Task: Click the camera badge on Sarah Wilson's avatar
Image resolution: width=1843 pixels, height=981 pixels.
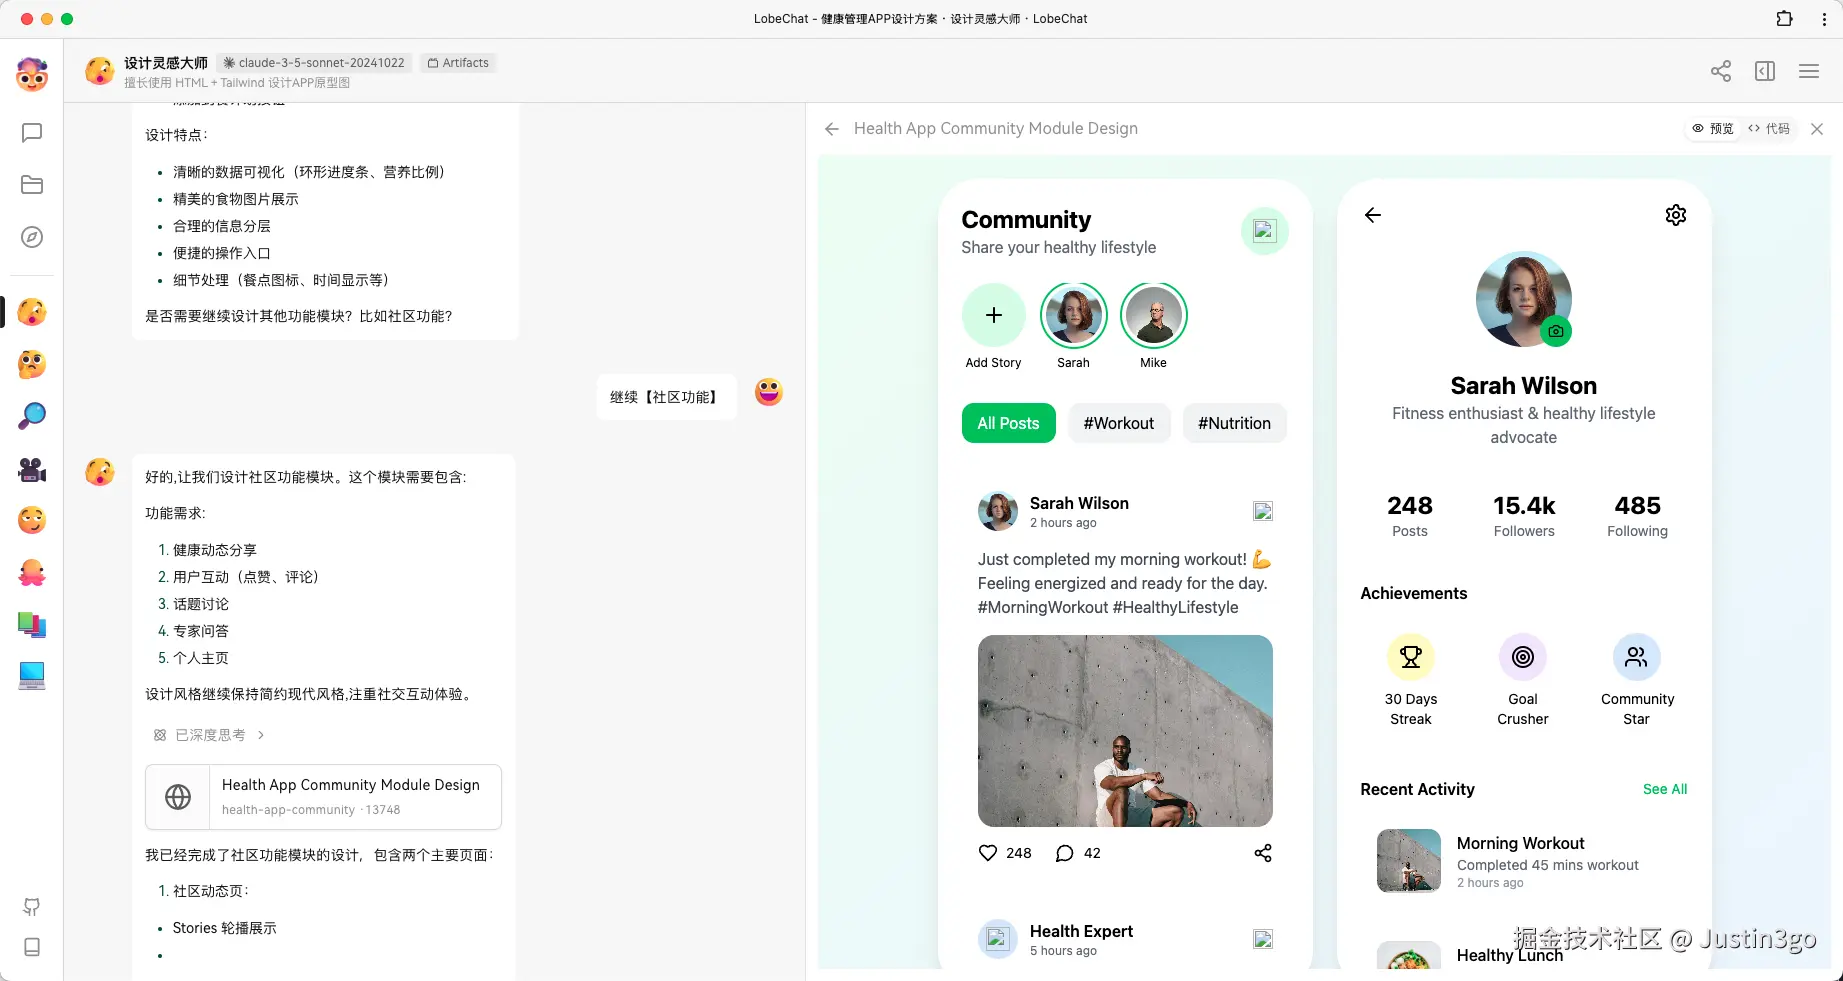Action: 1556,331
